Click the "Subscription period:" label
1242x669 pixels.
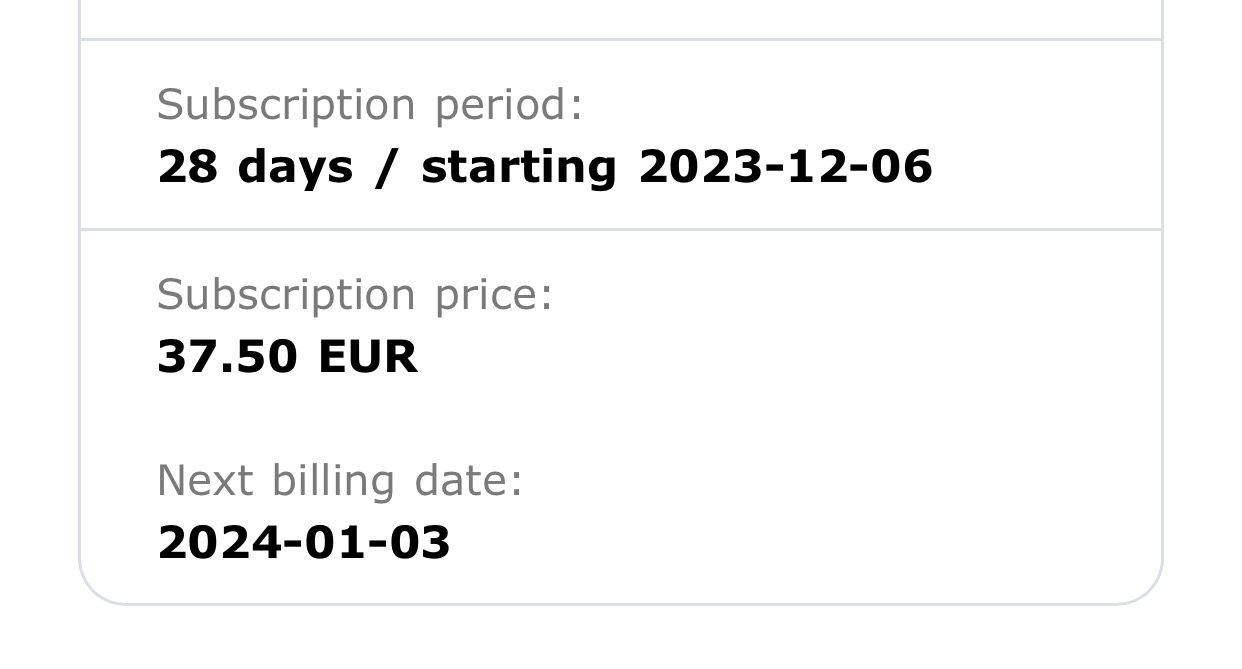tap(369, 105)
